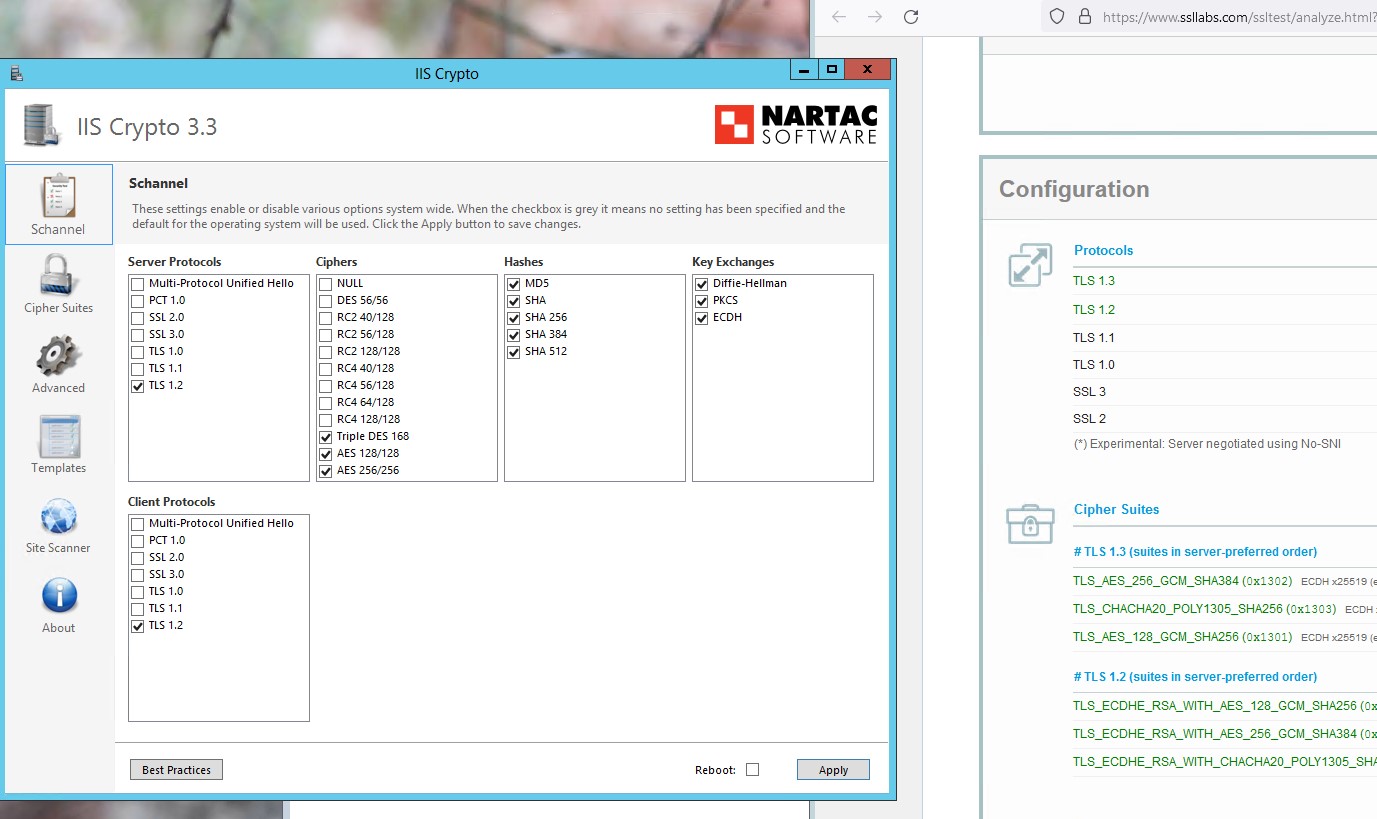The image size is (1377, 819).
Task: Click the Cipher Suites lock icon in SSL Labs
Action: [x=1030, y=523]
